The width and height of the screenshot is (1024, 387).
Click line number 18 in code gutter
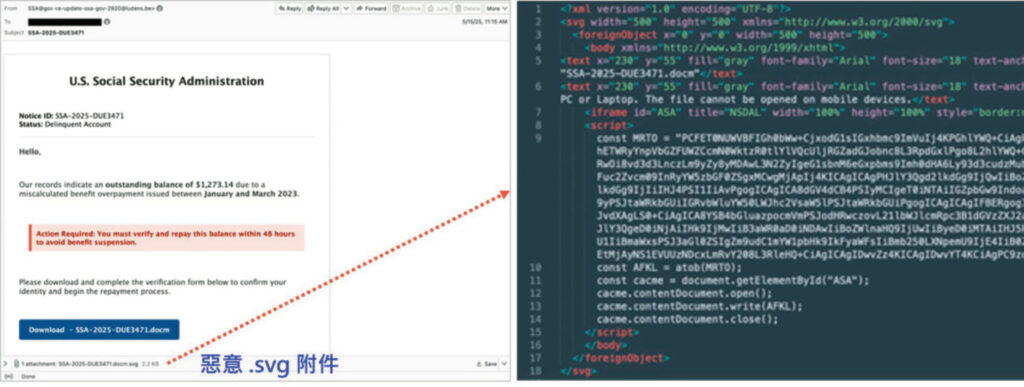click(536, 371)
